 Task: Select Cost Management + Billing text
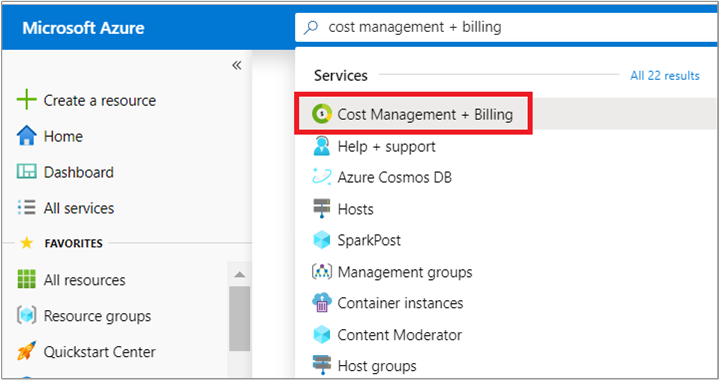(x=425, y=114)
